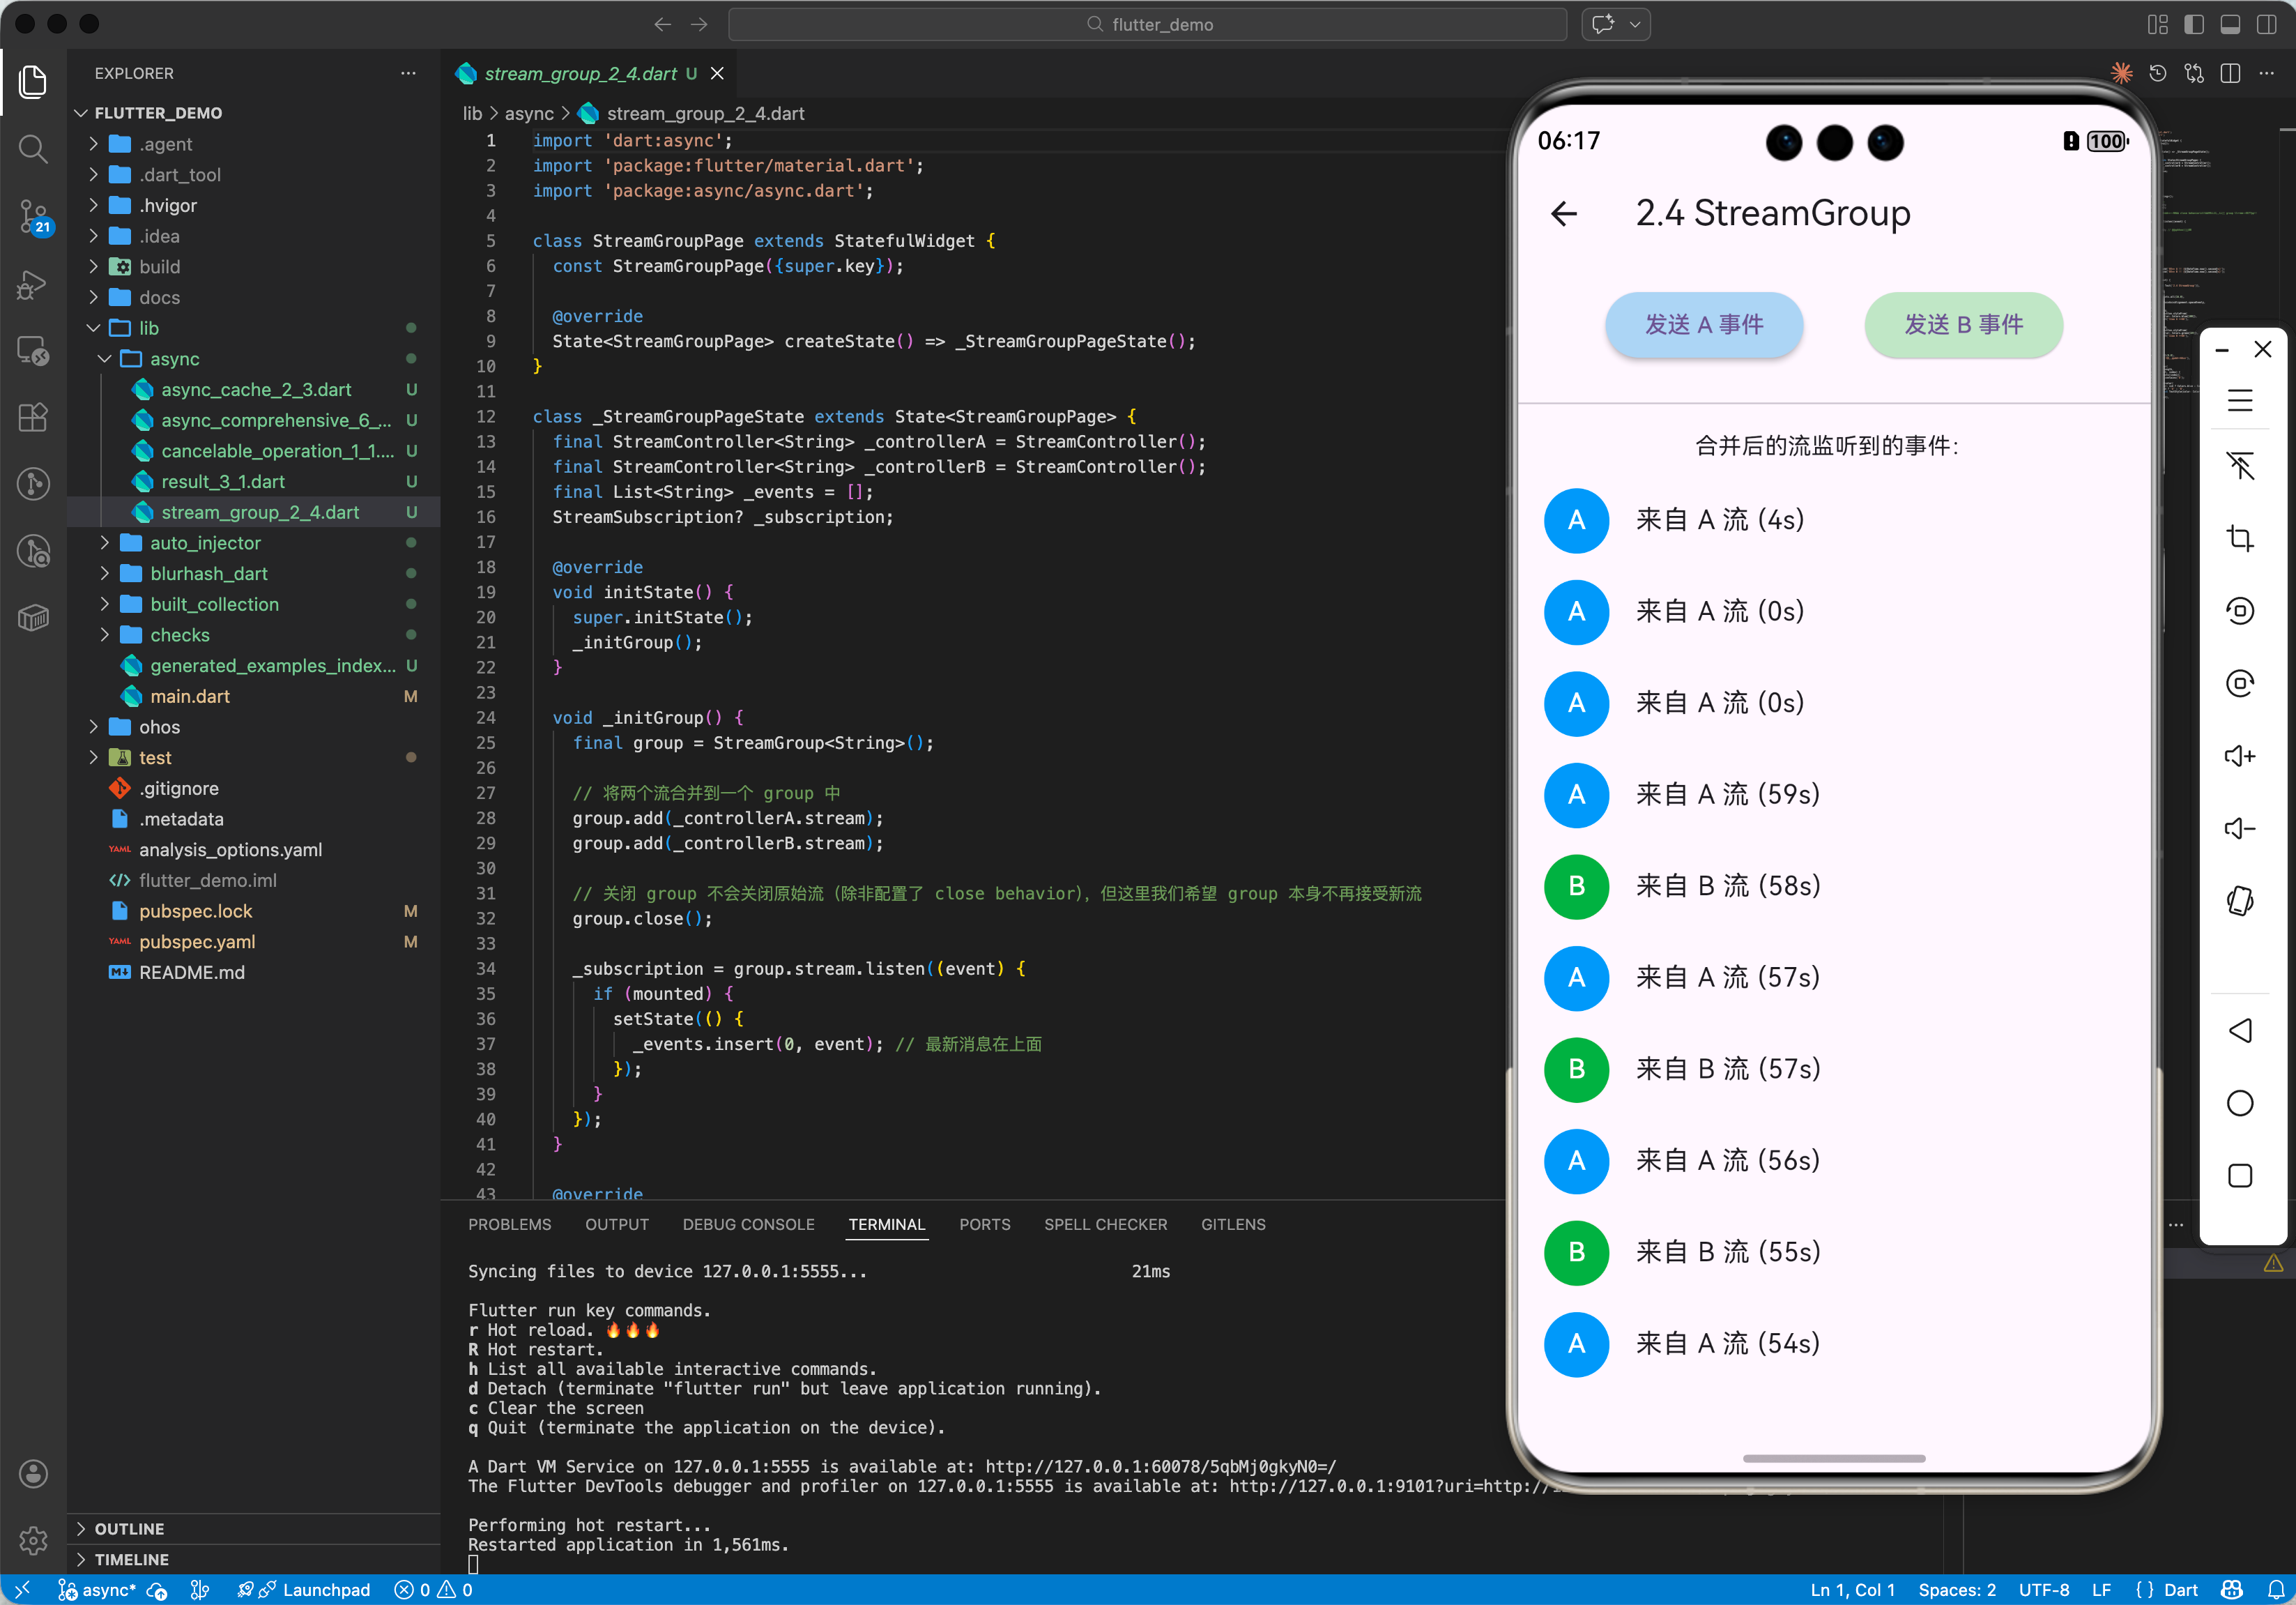Tap the phone's back arrow icon
Image resolution: width=2296 pixels, height=1605 pixels.
pos(1564,213)
